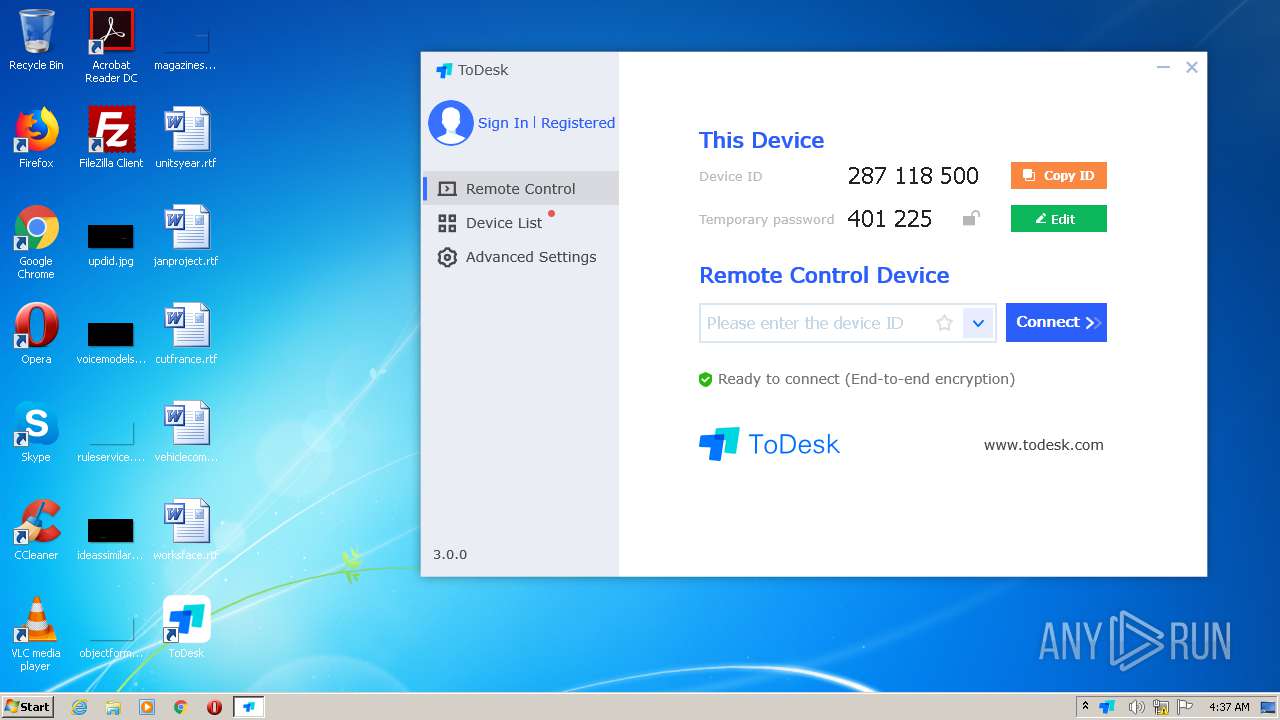Expand the device ID history dropdown
The height and width of the screenshot is (720, 1280).
click(x=978, y=323)
